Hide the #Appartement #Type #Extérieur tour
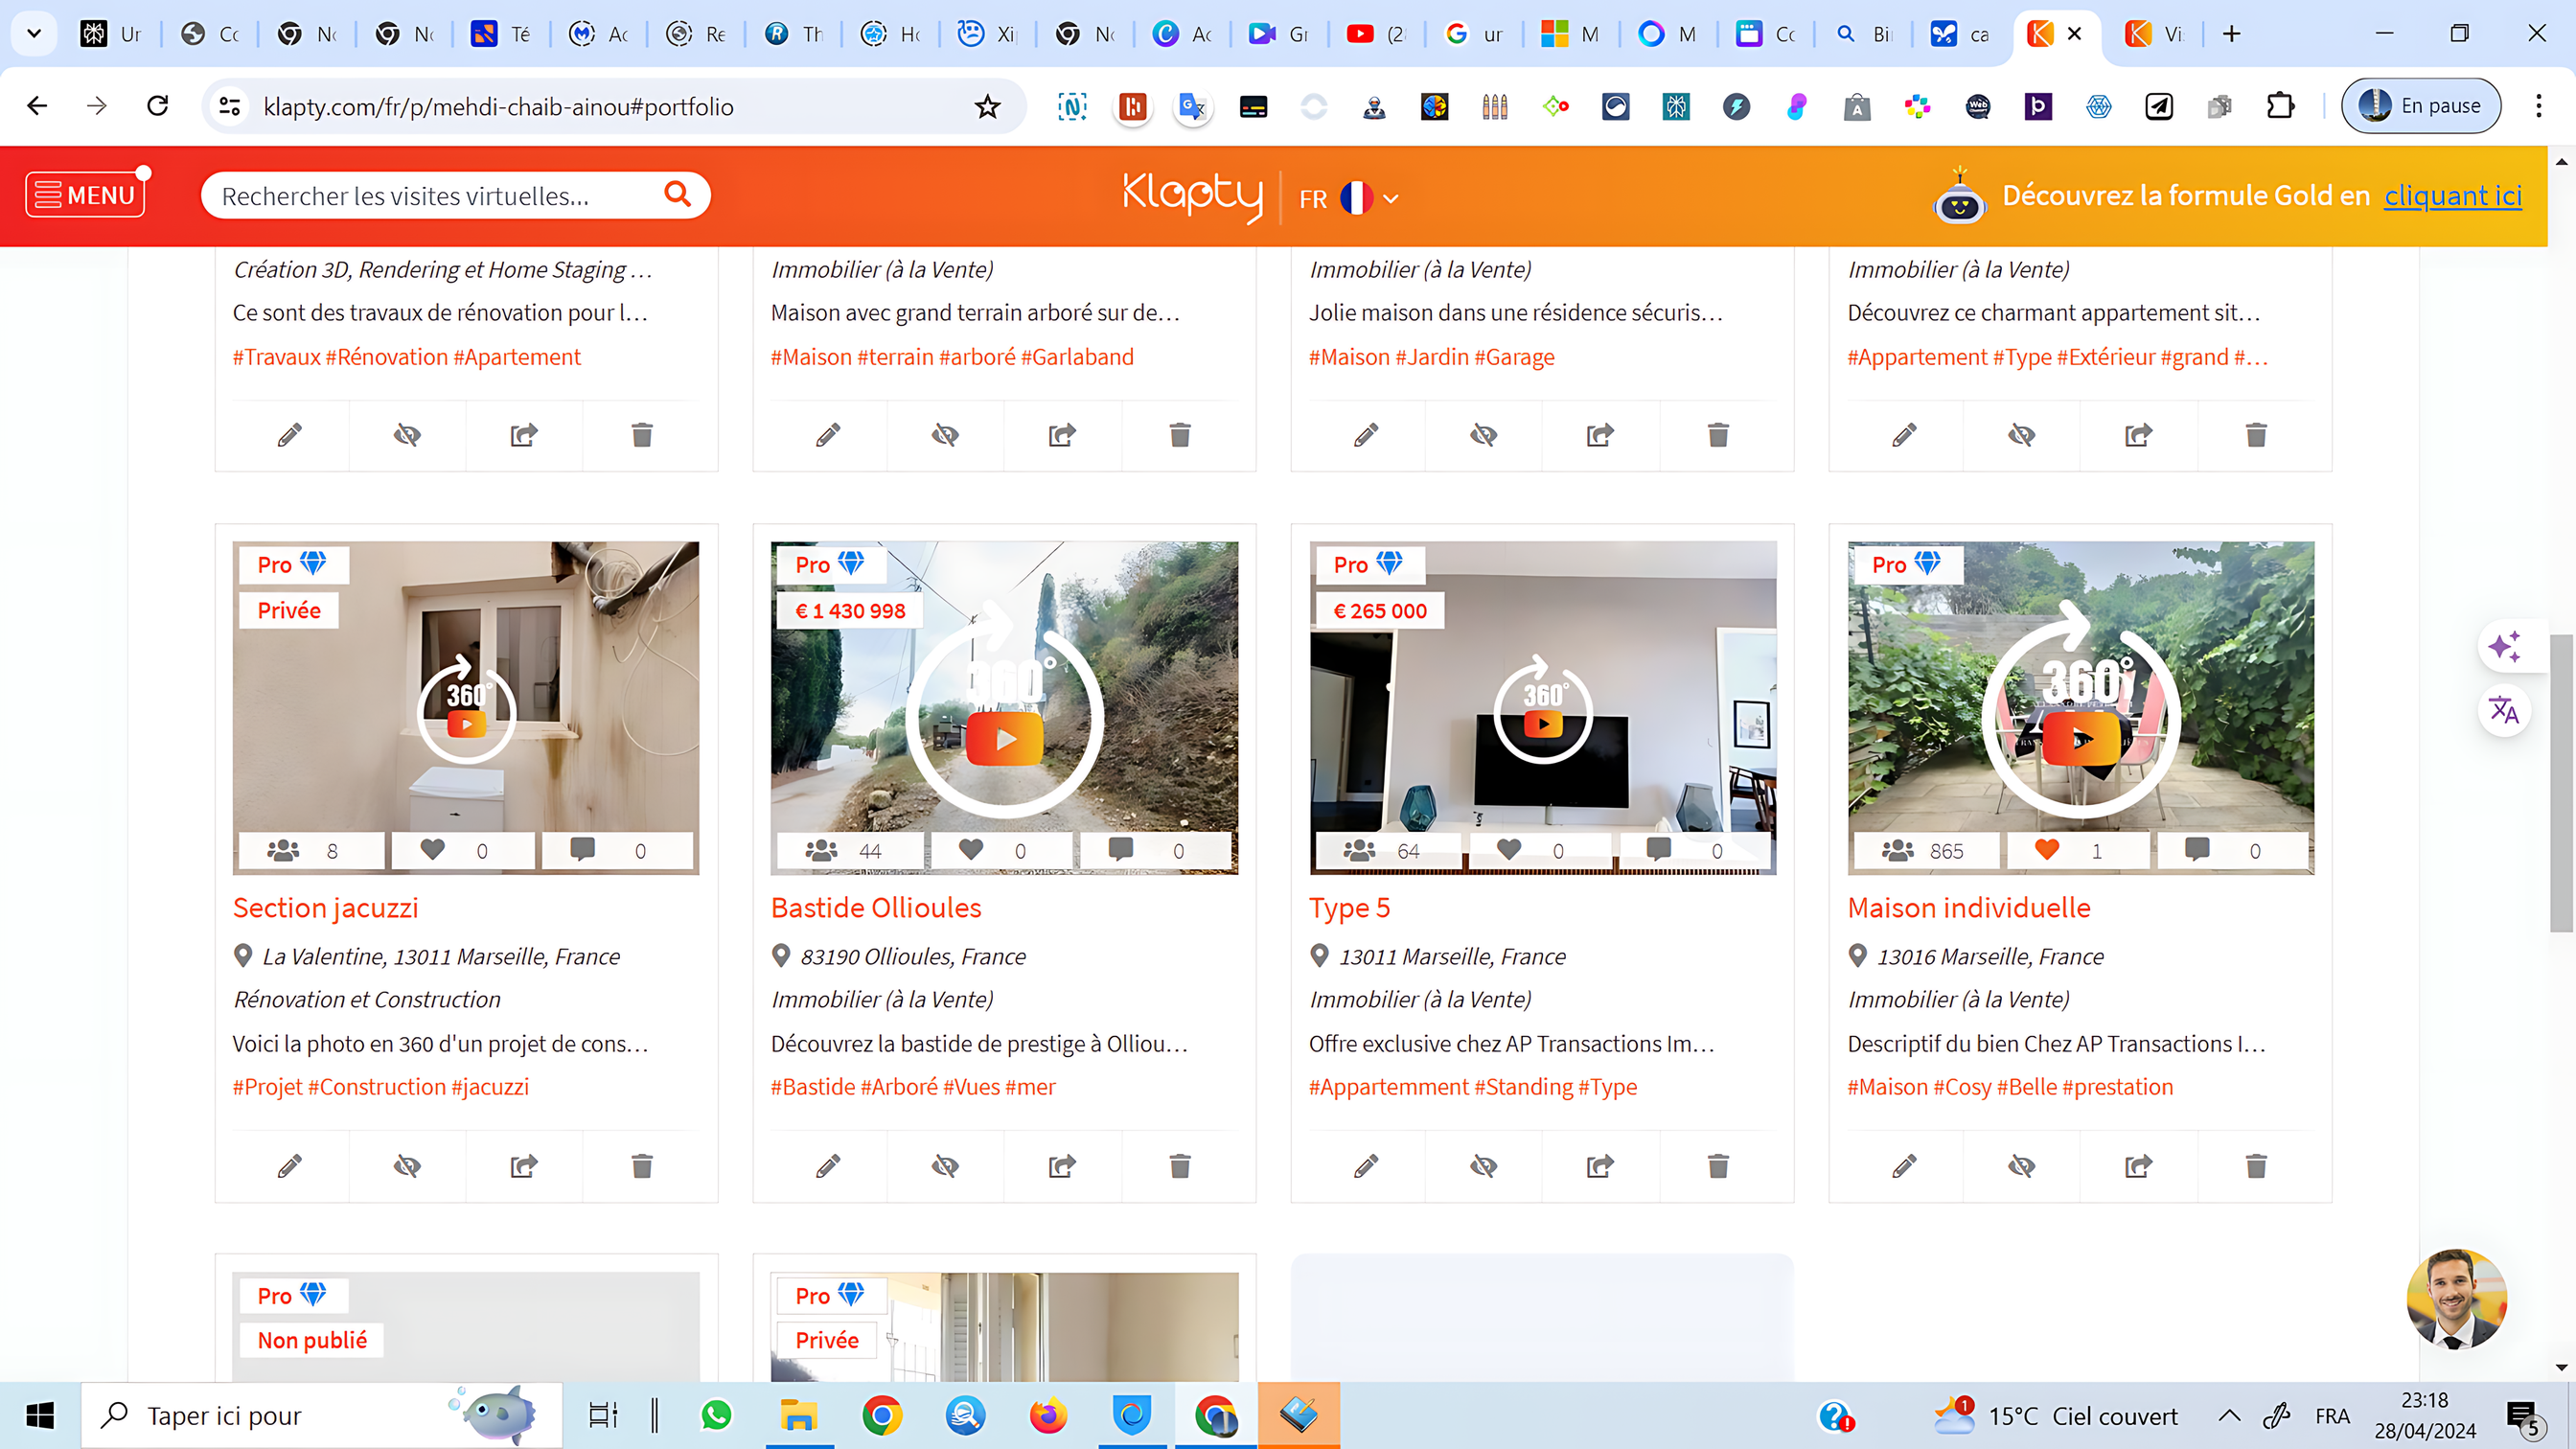 pos(2021,434)
